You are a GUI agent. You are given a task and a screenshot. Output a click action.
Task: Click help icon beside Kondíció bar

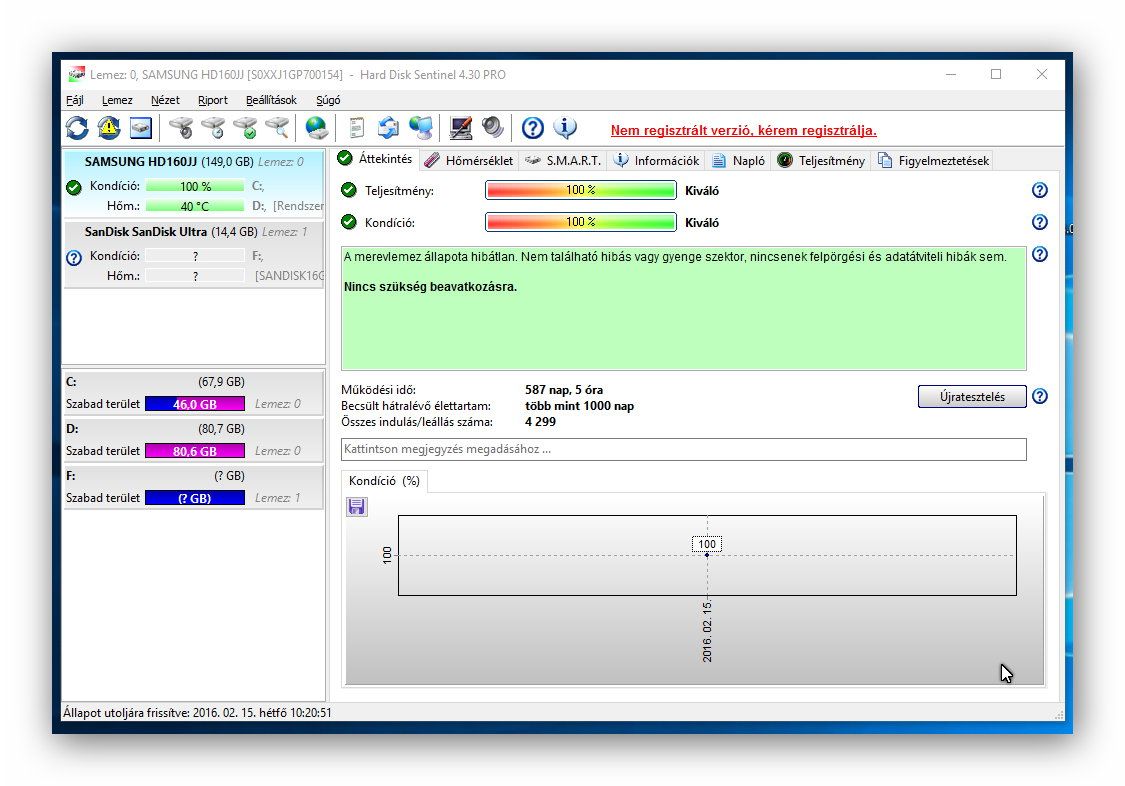pyautogui.click(x=1040, y=222)
